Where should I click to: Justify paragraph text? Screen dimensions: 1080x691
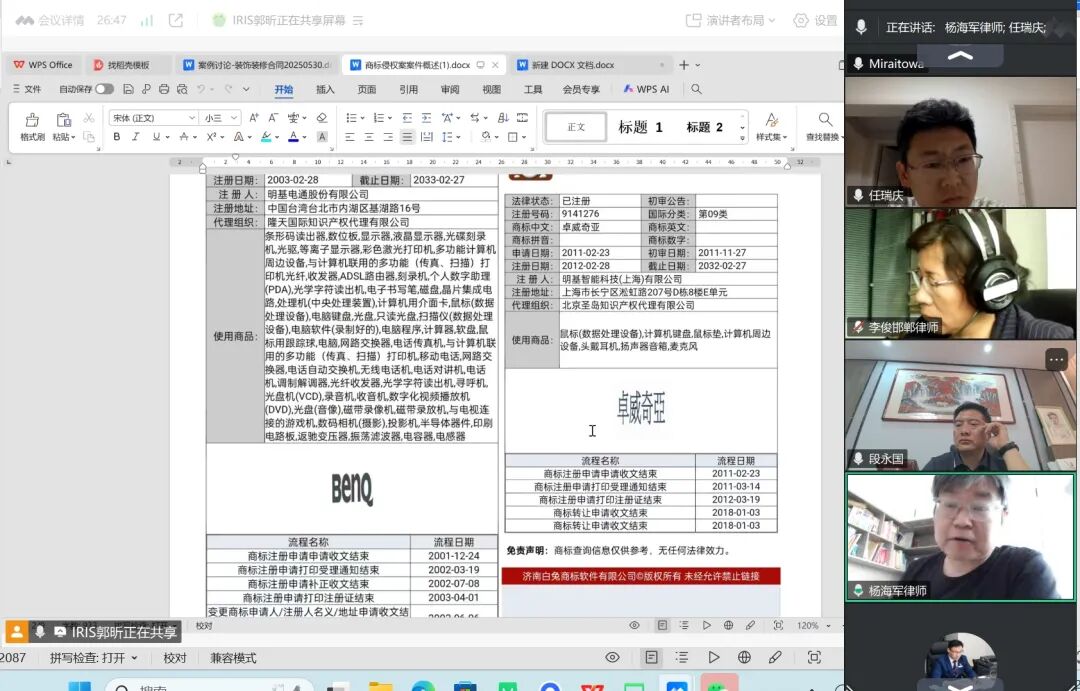(x=408, y=137)
